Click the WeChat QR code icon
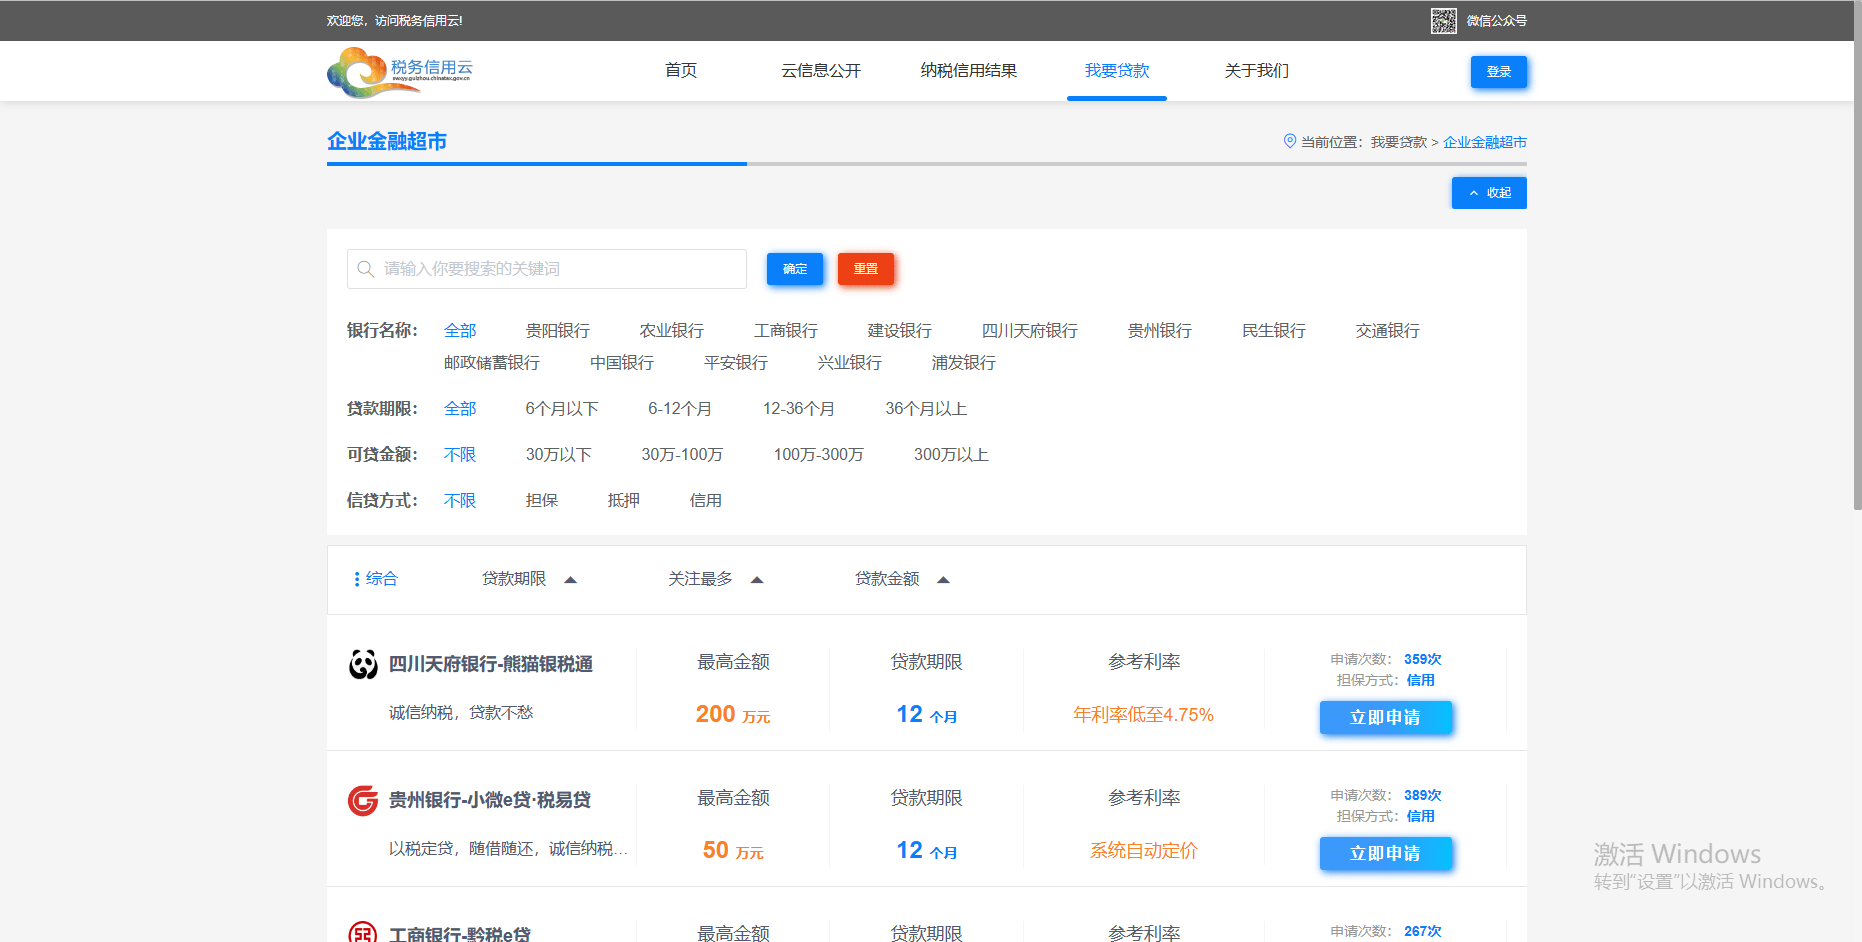Screen dimensions: 1862x942 [x=1443, y=20]
